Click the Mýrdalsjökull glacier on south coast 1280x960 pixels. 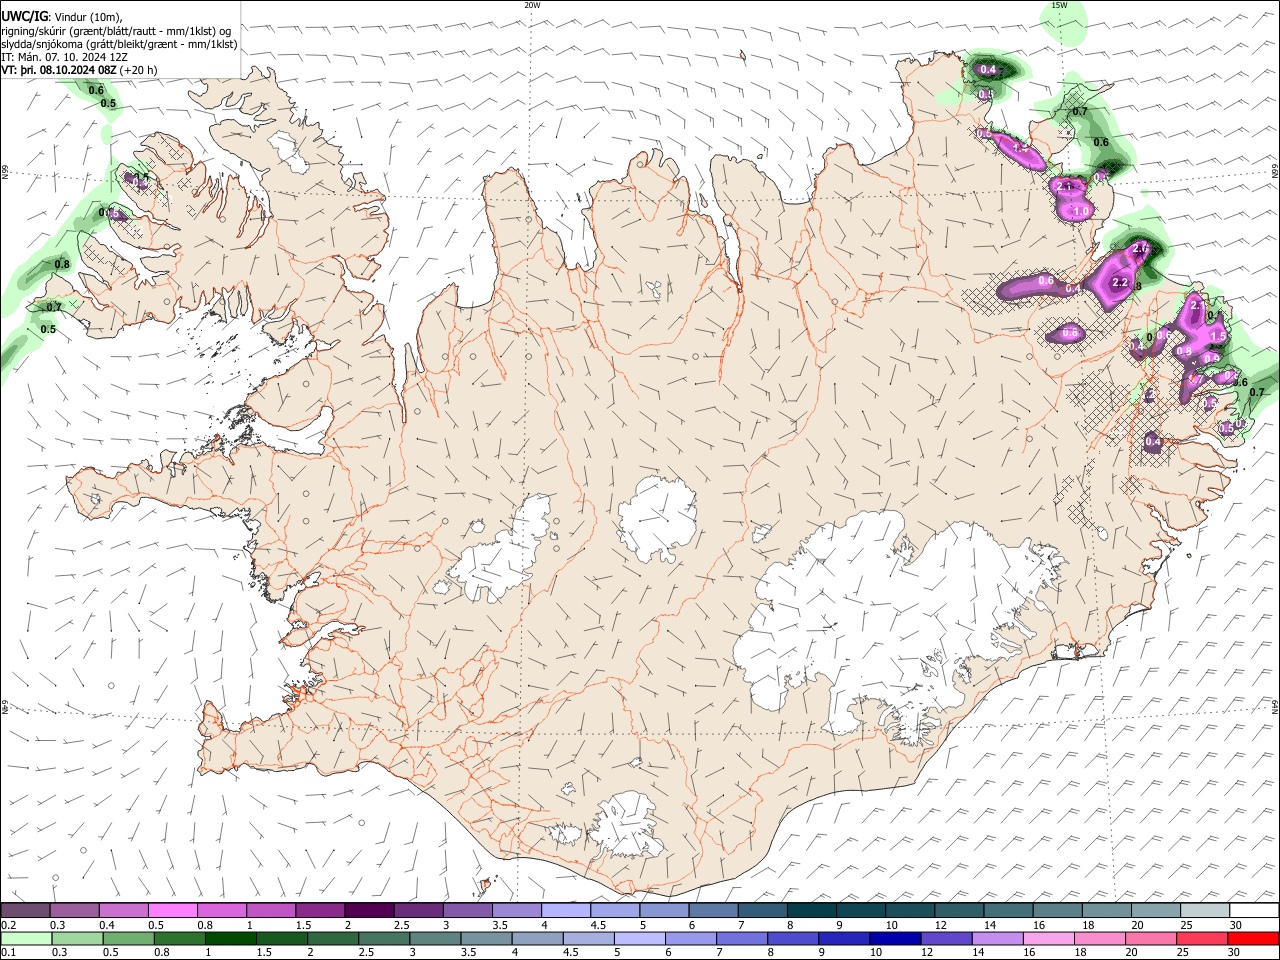coord(627,825)
